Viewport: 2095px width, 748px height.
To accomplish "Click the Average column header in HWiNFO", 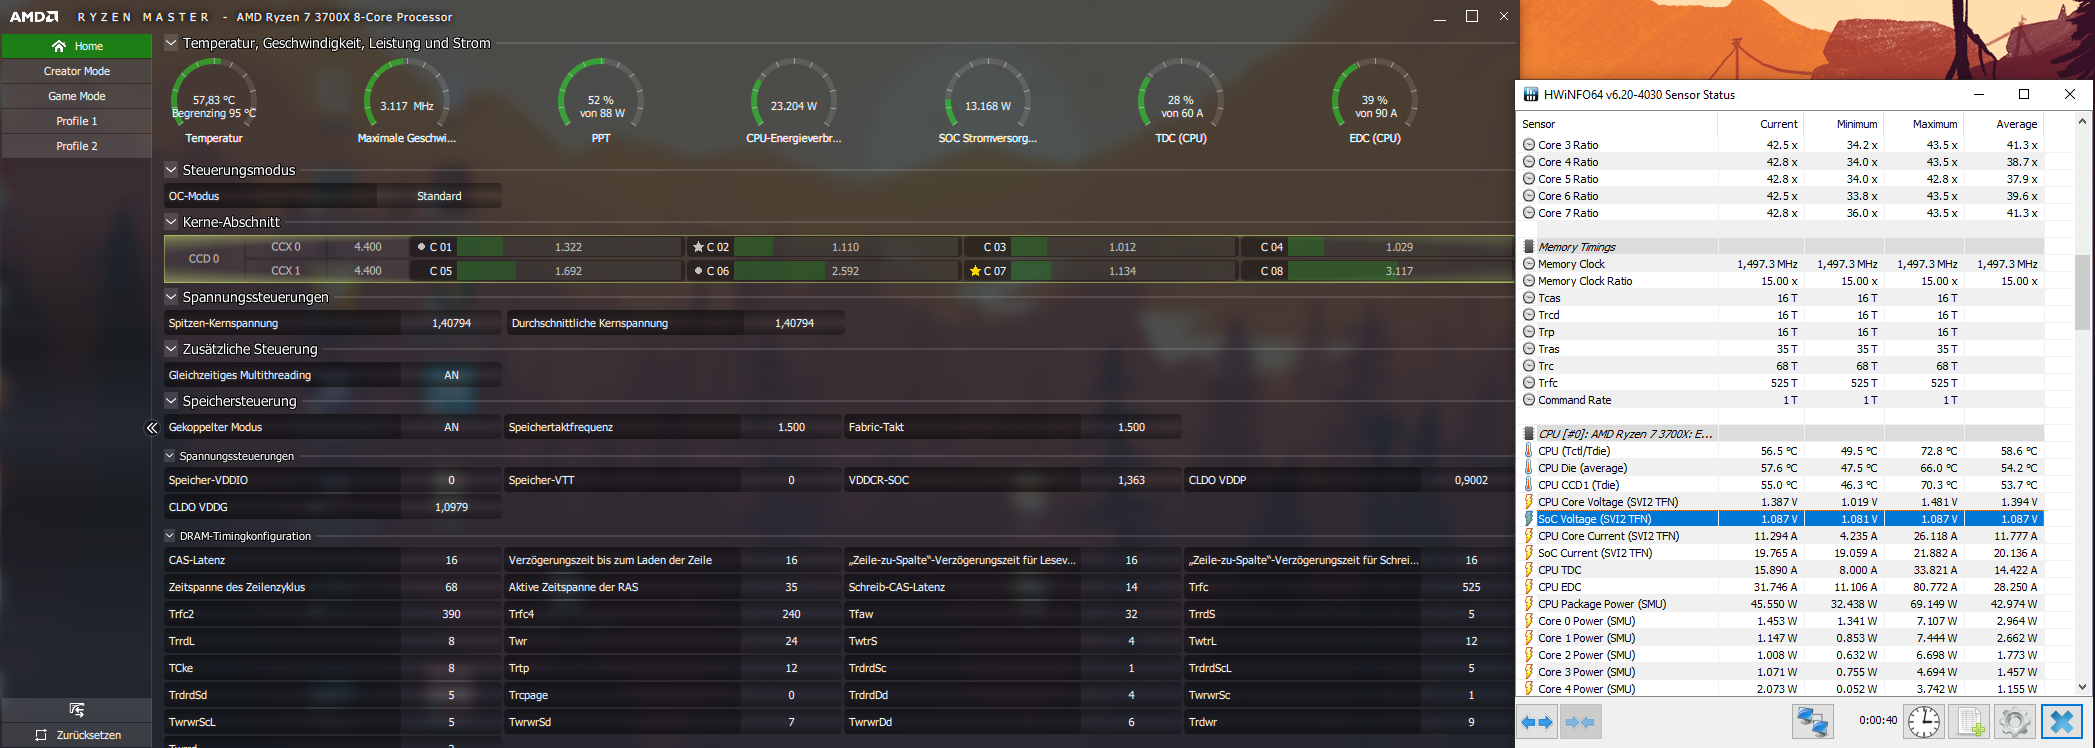I will 2004,124.
